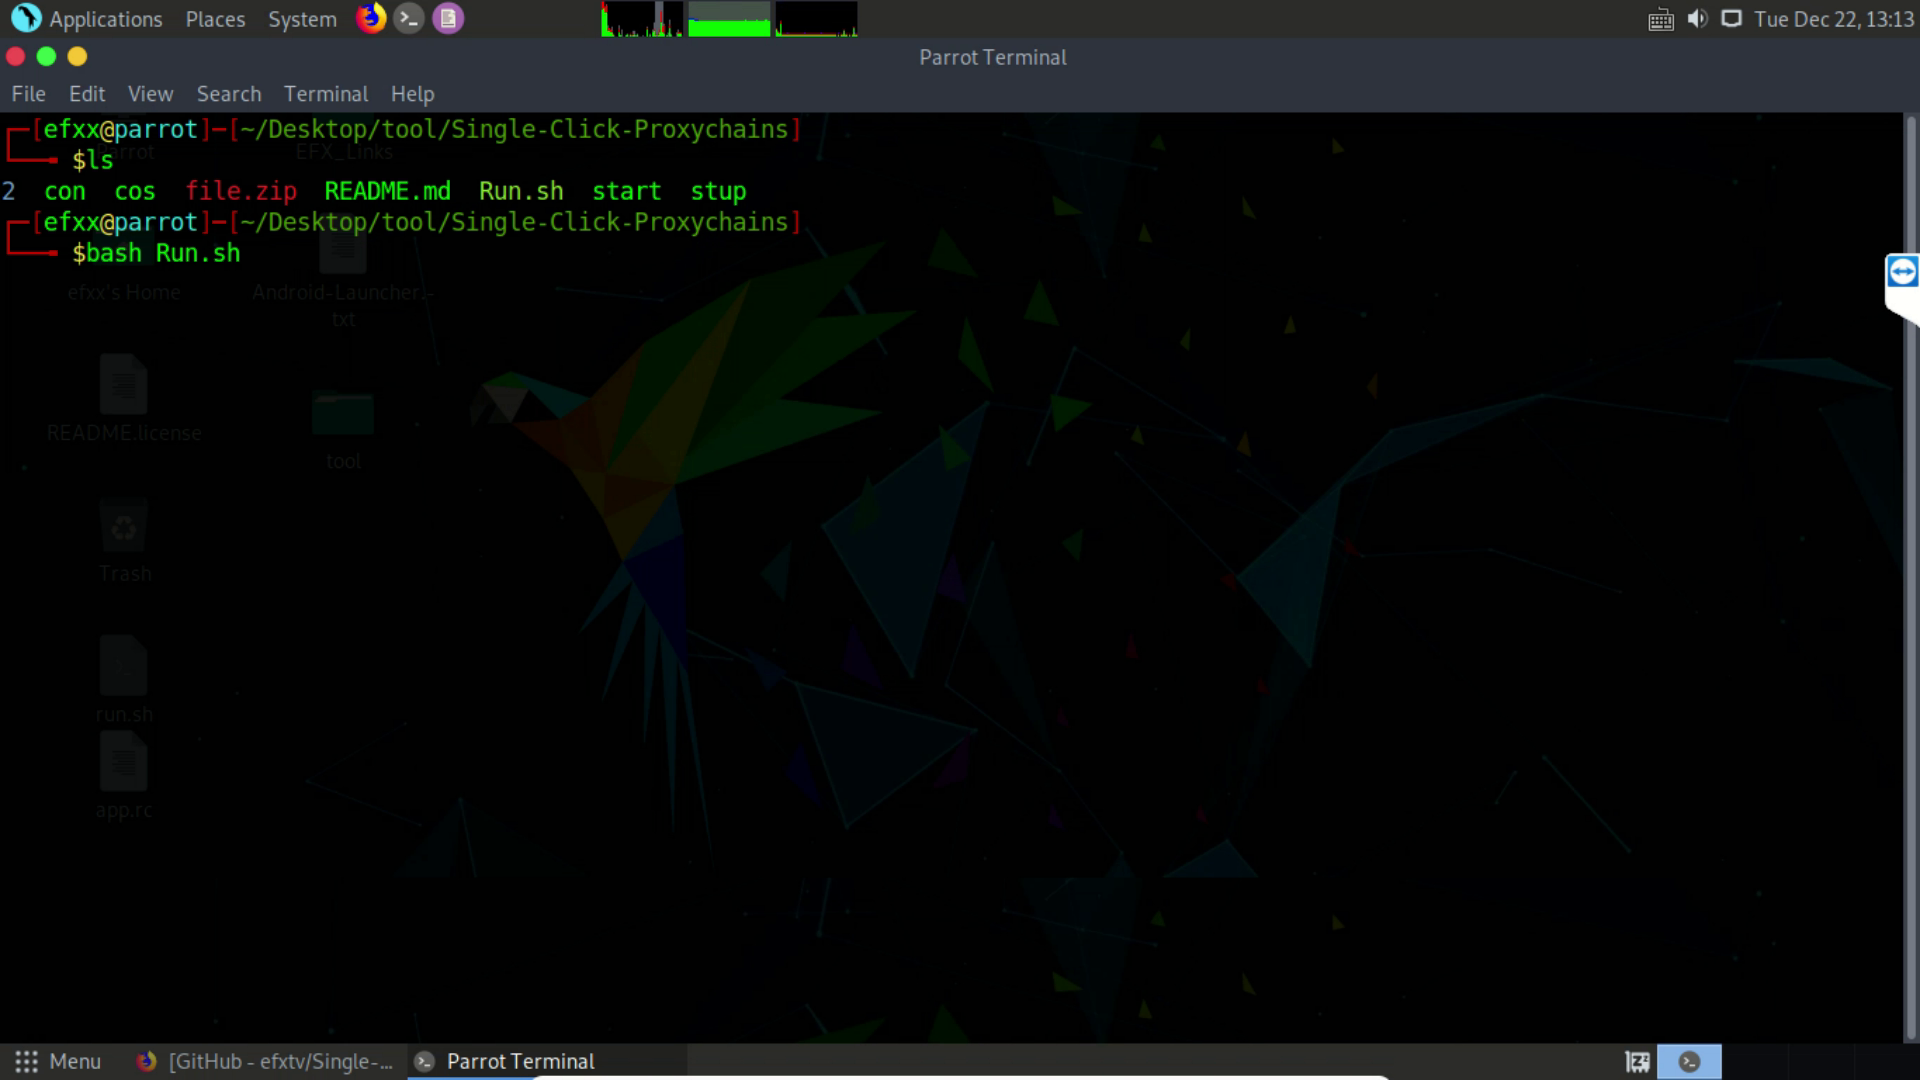Click the Firefox browser icon in taskbar
Screen dimensions: 1920x1080
pyautogui.click(x=146, y=1062)
